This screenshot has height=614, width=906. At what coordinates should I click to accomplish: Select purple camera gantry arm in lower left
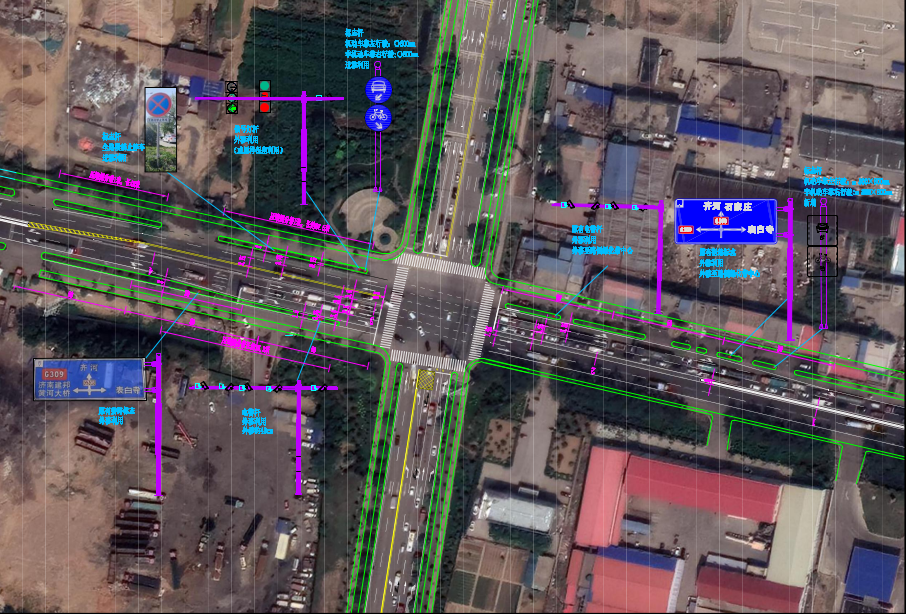click(x=265, y=387)
